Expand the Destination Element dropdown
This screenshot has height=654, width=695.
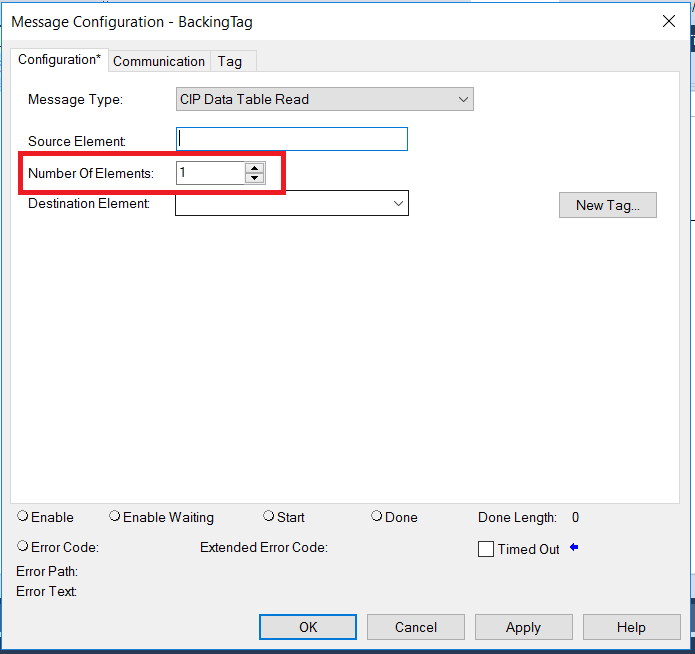point(398,204)
